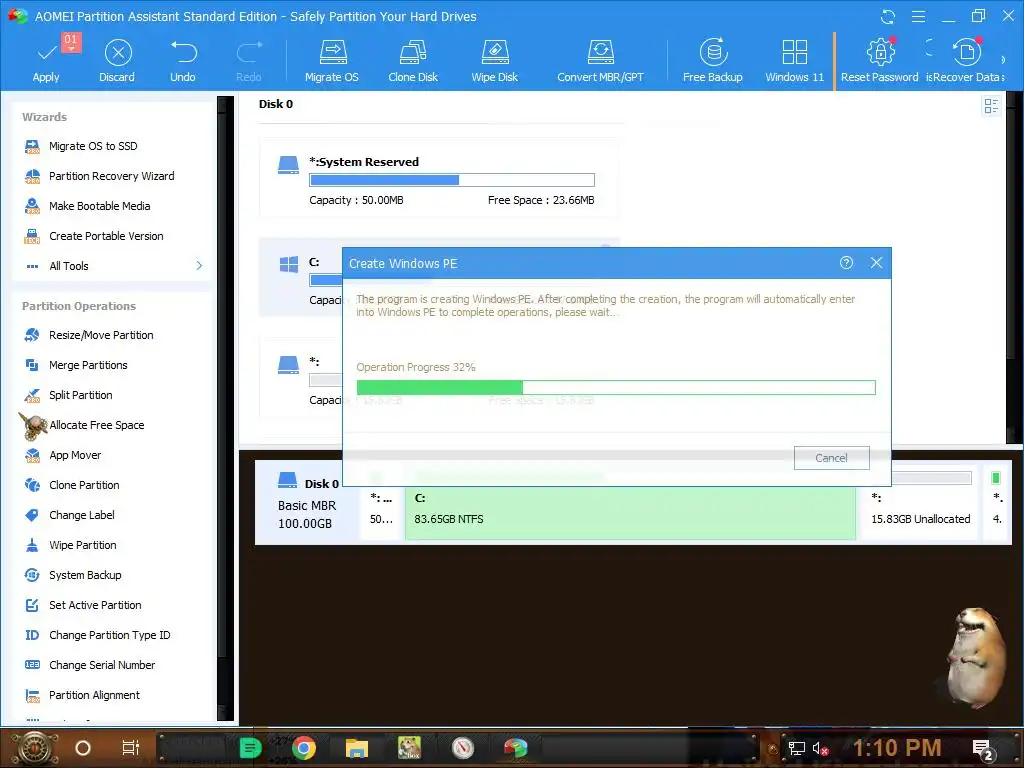
Task: Close the Create Windows PE dialog
Action: [876, 263]
